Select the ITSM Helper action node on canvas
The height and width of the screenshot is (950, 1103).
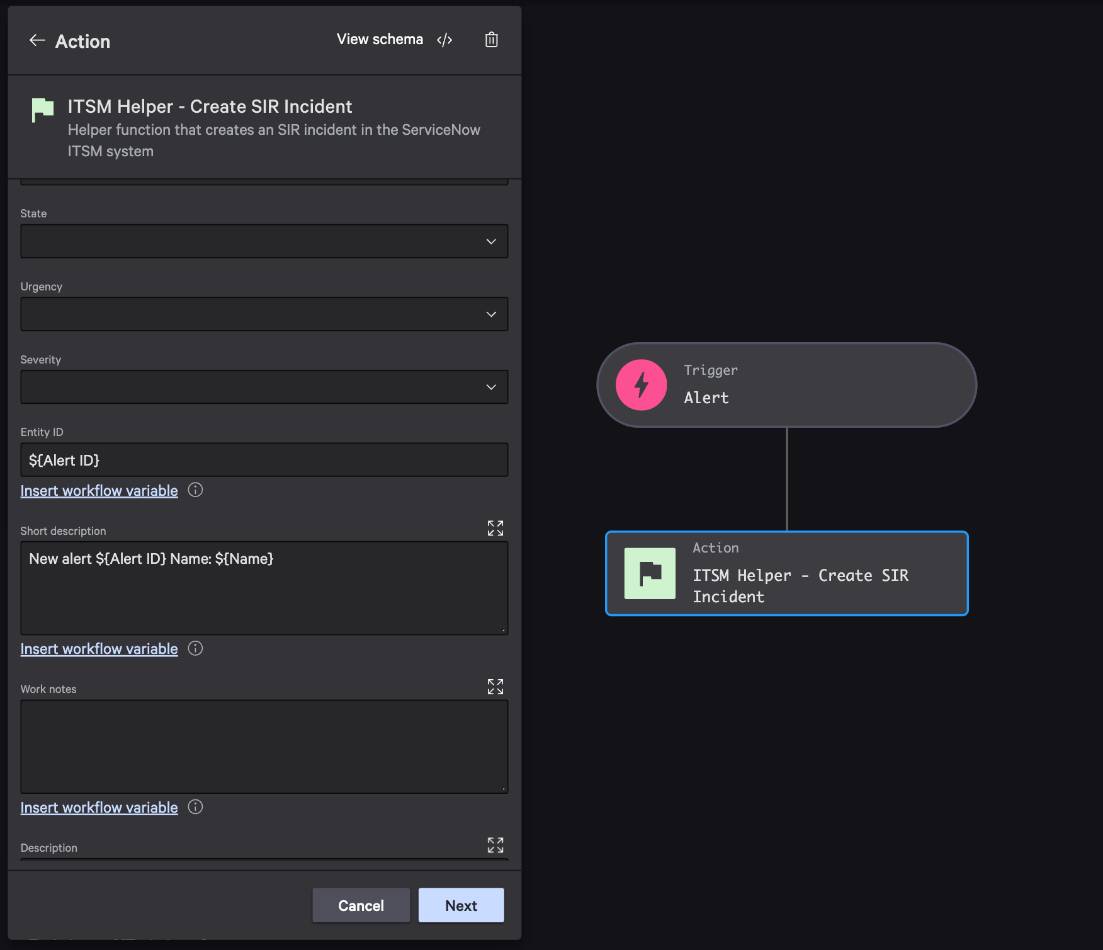pos(786,574)
